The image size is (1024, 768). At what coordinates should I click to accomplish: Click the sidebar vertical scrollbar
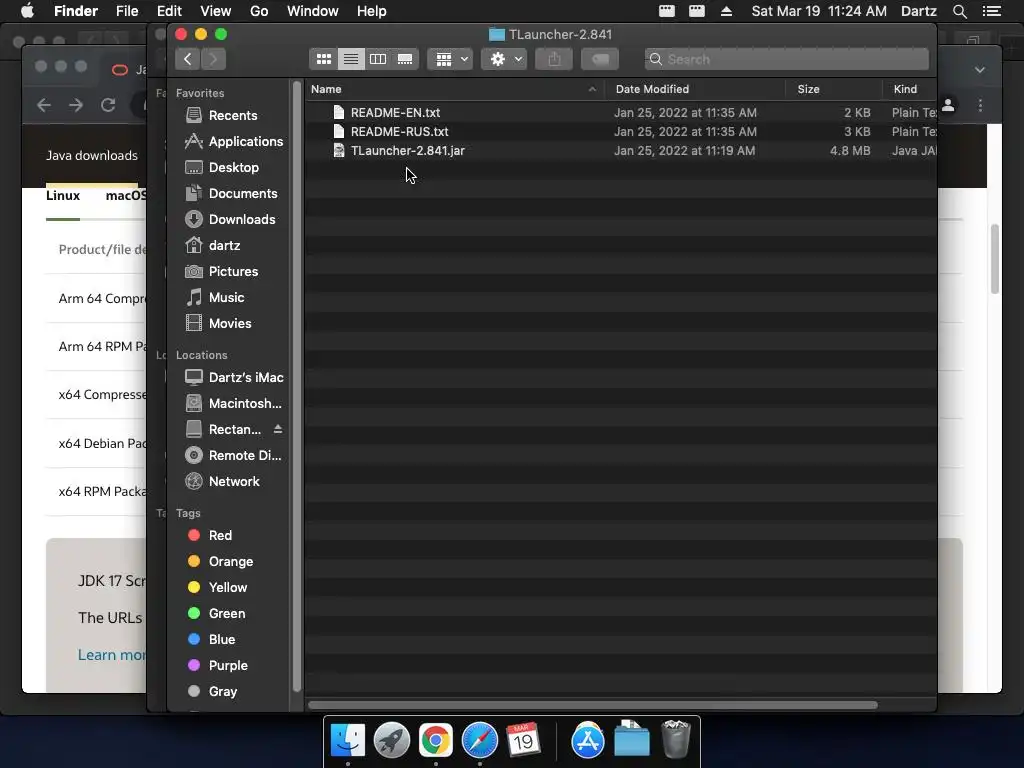297,385
